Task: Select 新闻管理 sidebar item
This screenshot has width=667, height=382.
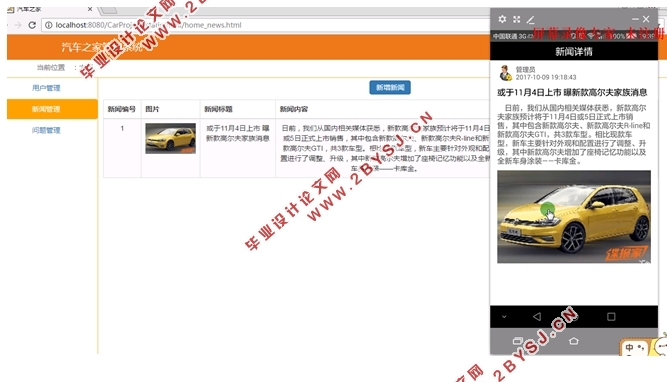Action: 52,109
